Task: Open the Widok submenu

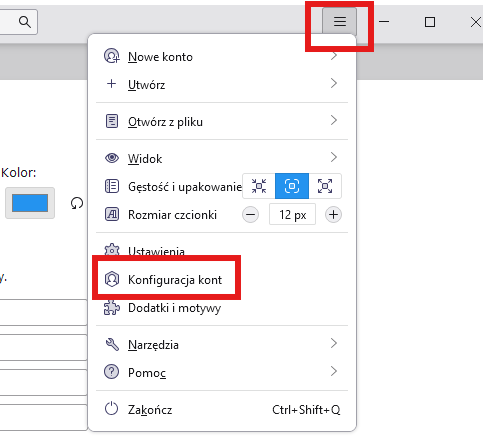Action: pos(222,158)
